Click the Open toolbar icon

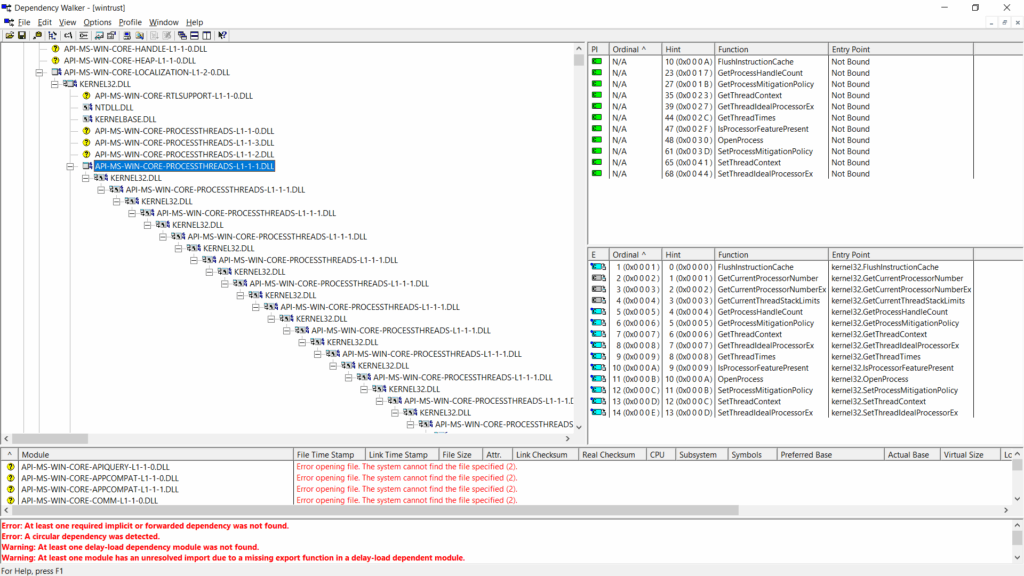tap(10, 35)
